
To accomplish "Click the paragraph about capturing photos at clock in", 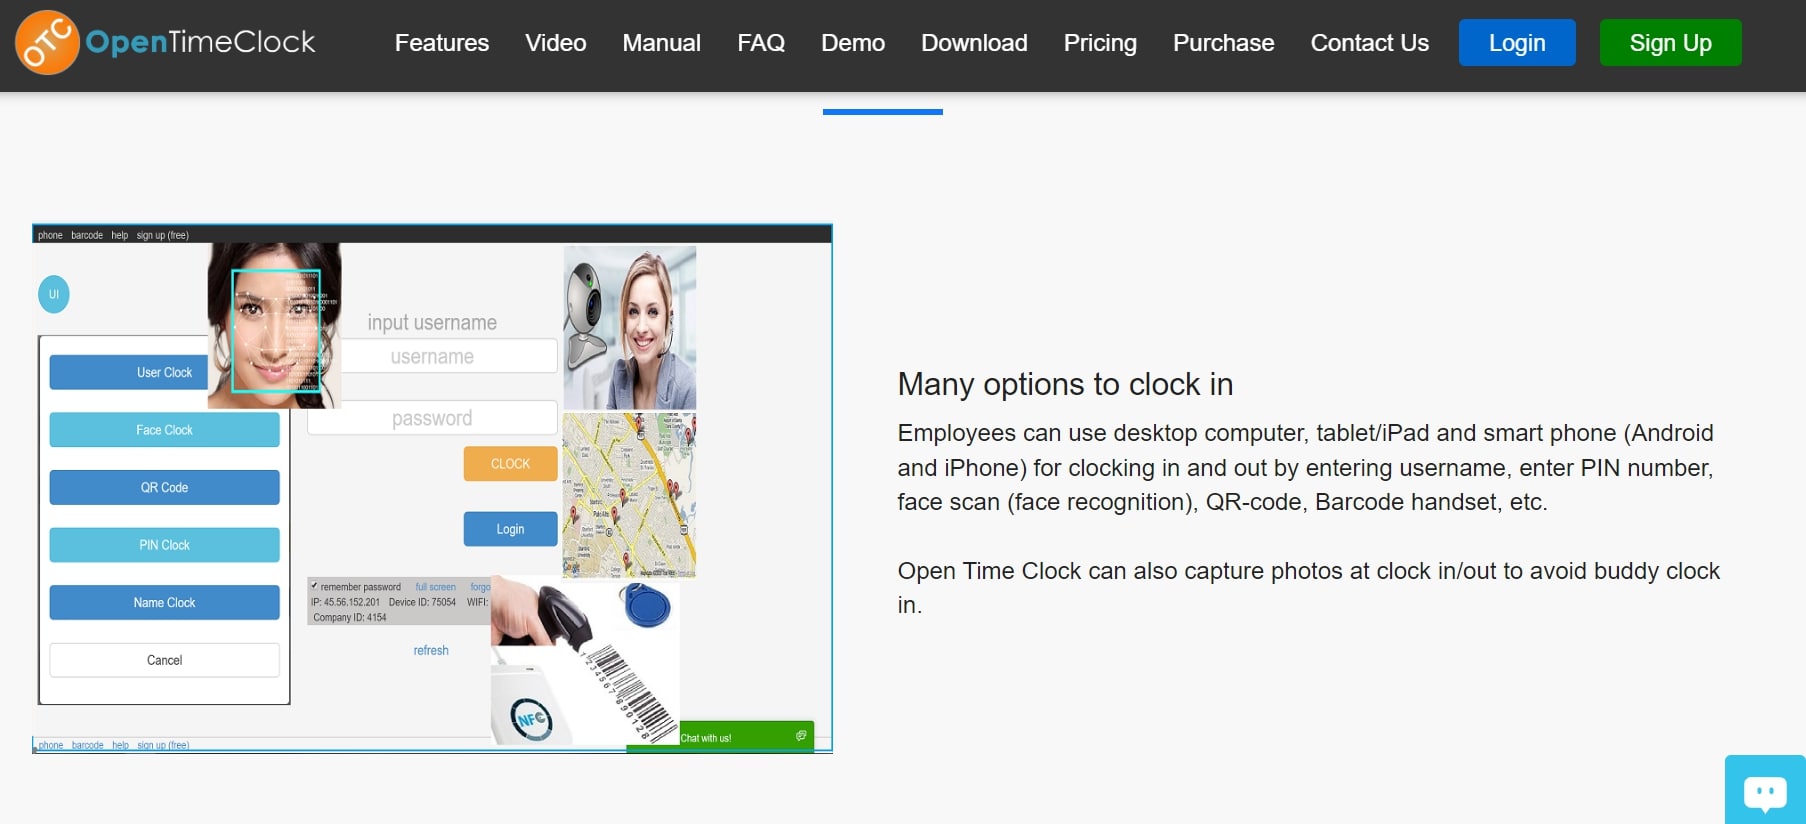I will [x=1308, y=588].
